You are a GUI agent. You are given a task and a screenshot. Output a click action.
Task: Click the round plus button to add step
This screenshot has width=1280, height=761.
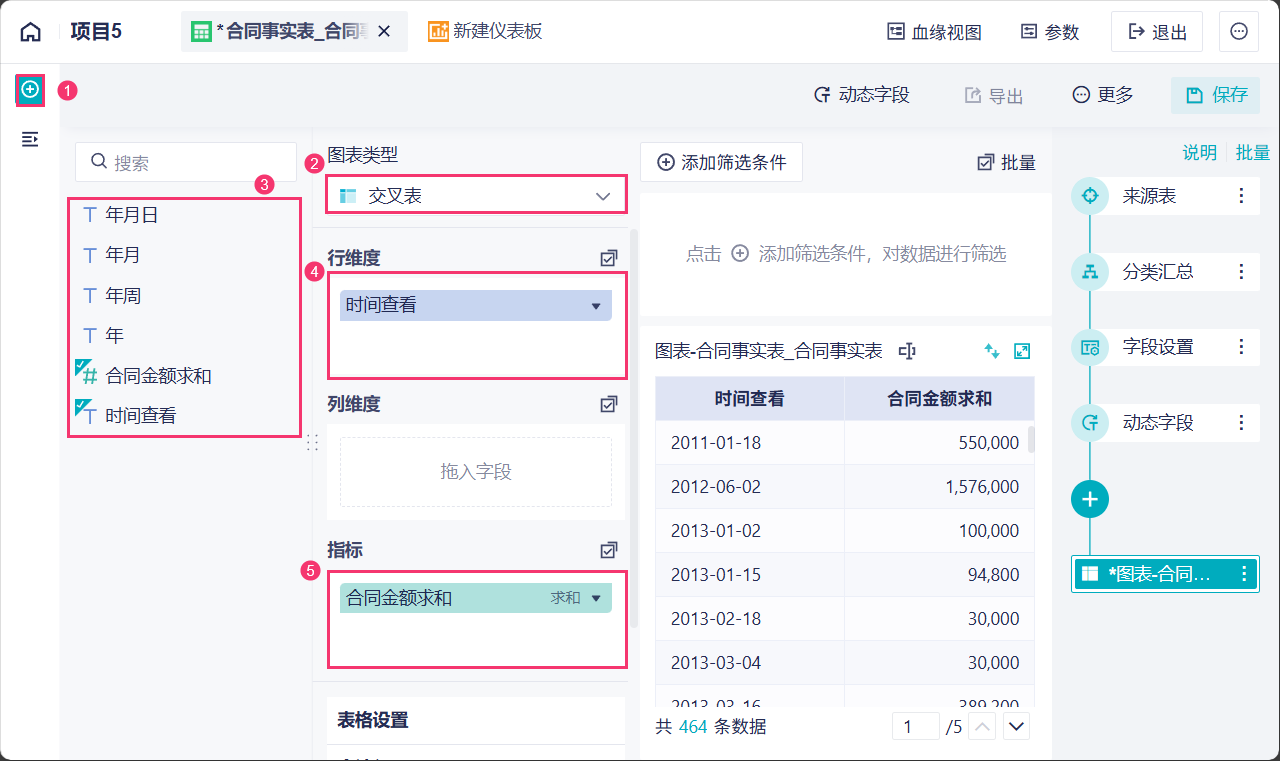click(1090, 498)
